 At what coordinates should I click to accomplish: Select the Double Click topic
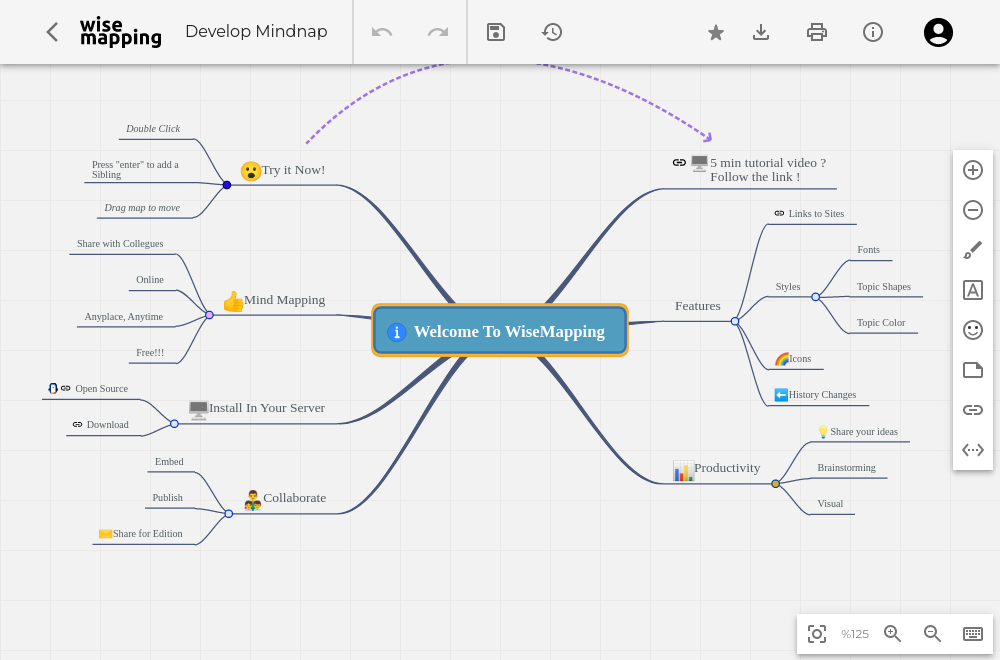pos(153,129)
